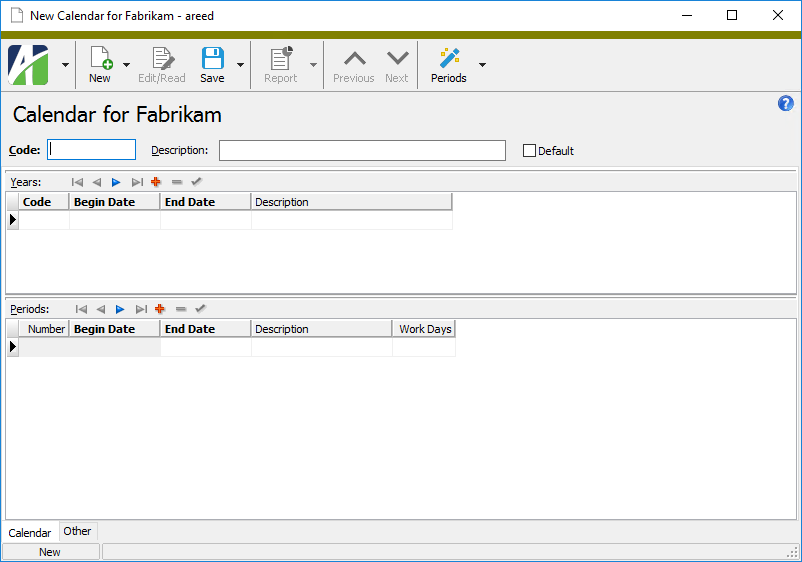Click the page icon in the title bar
This screenshot has height=562, width=802.
(17, 15)
